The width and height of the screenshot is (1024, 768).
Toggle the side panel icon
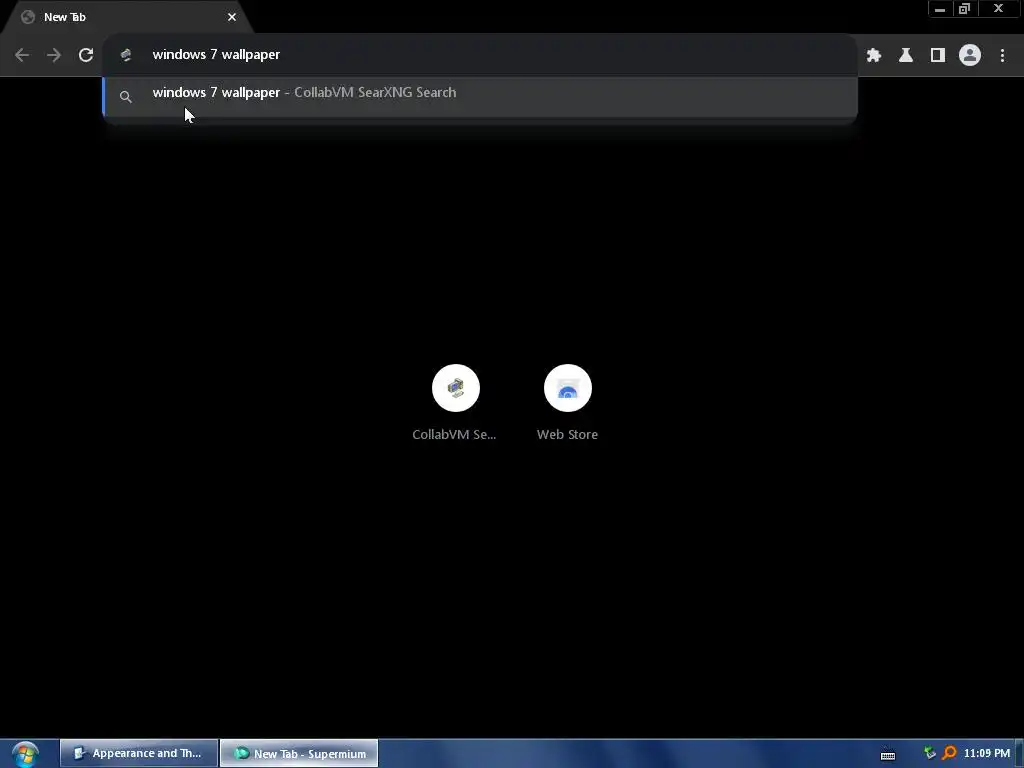(x=938, y=56)
